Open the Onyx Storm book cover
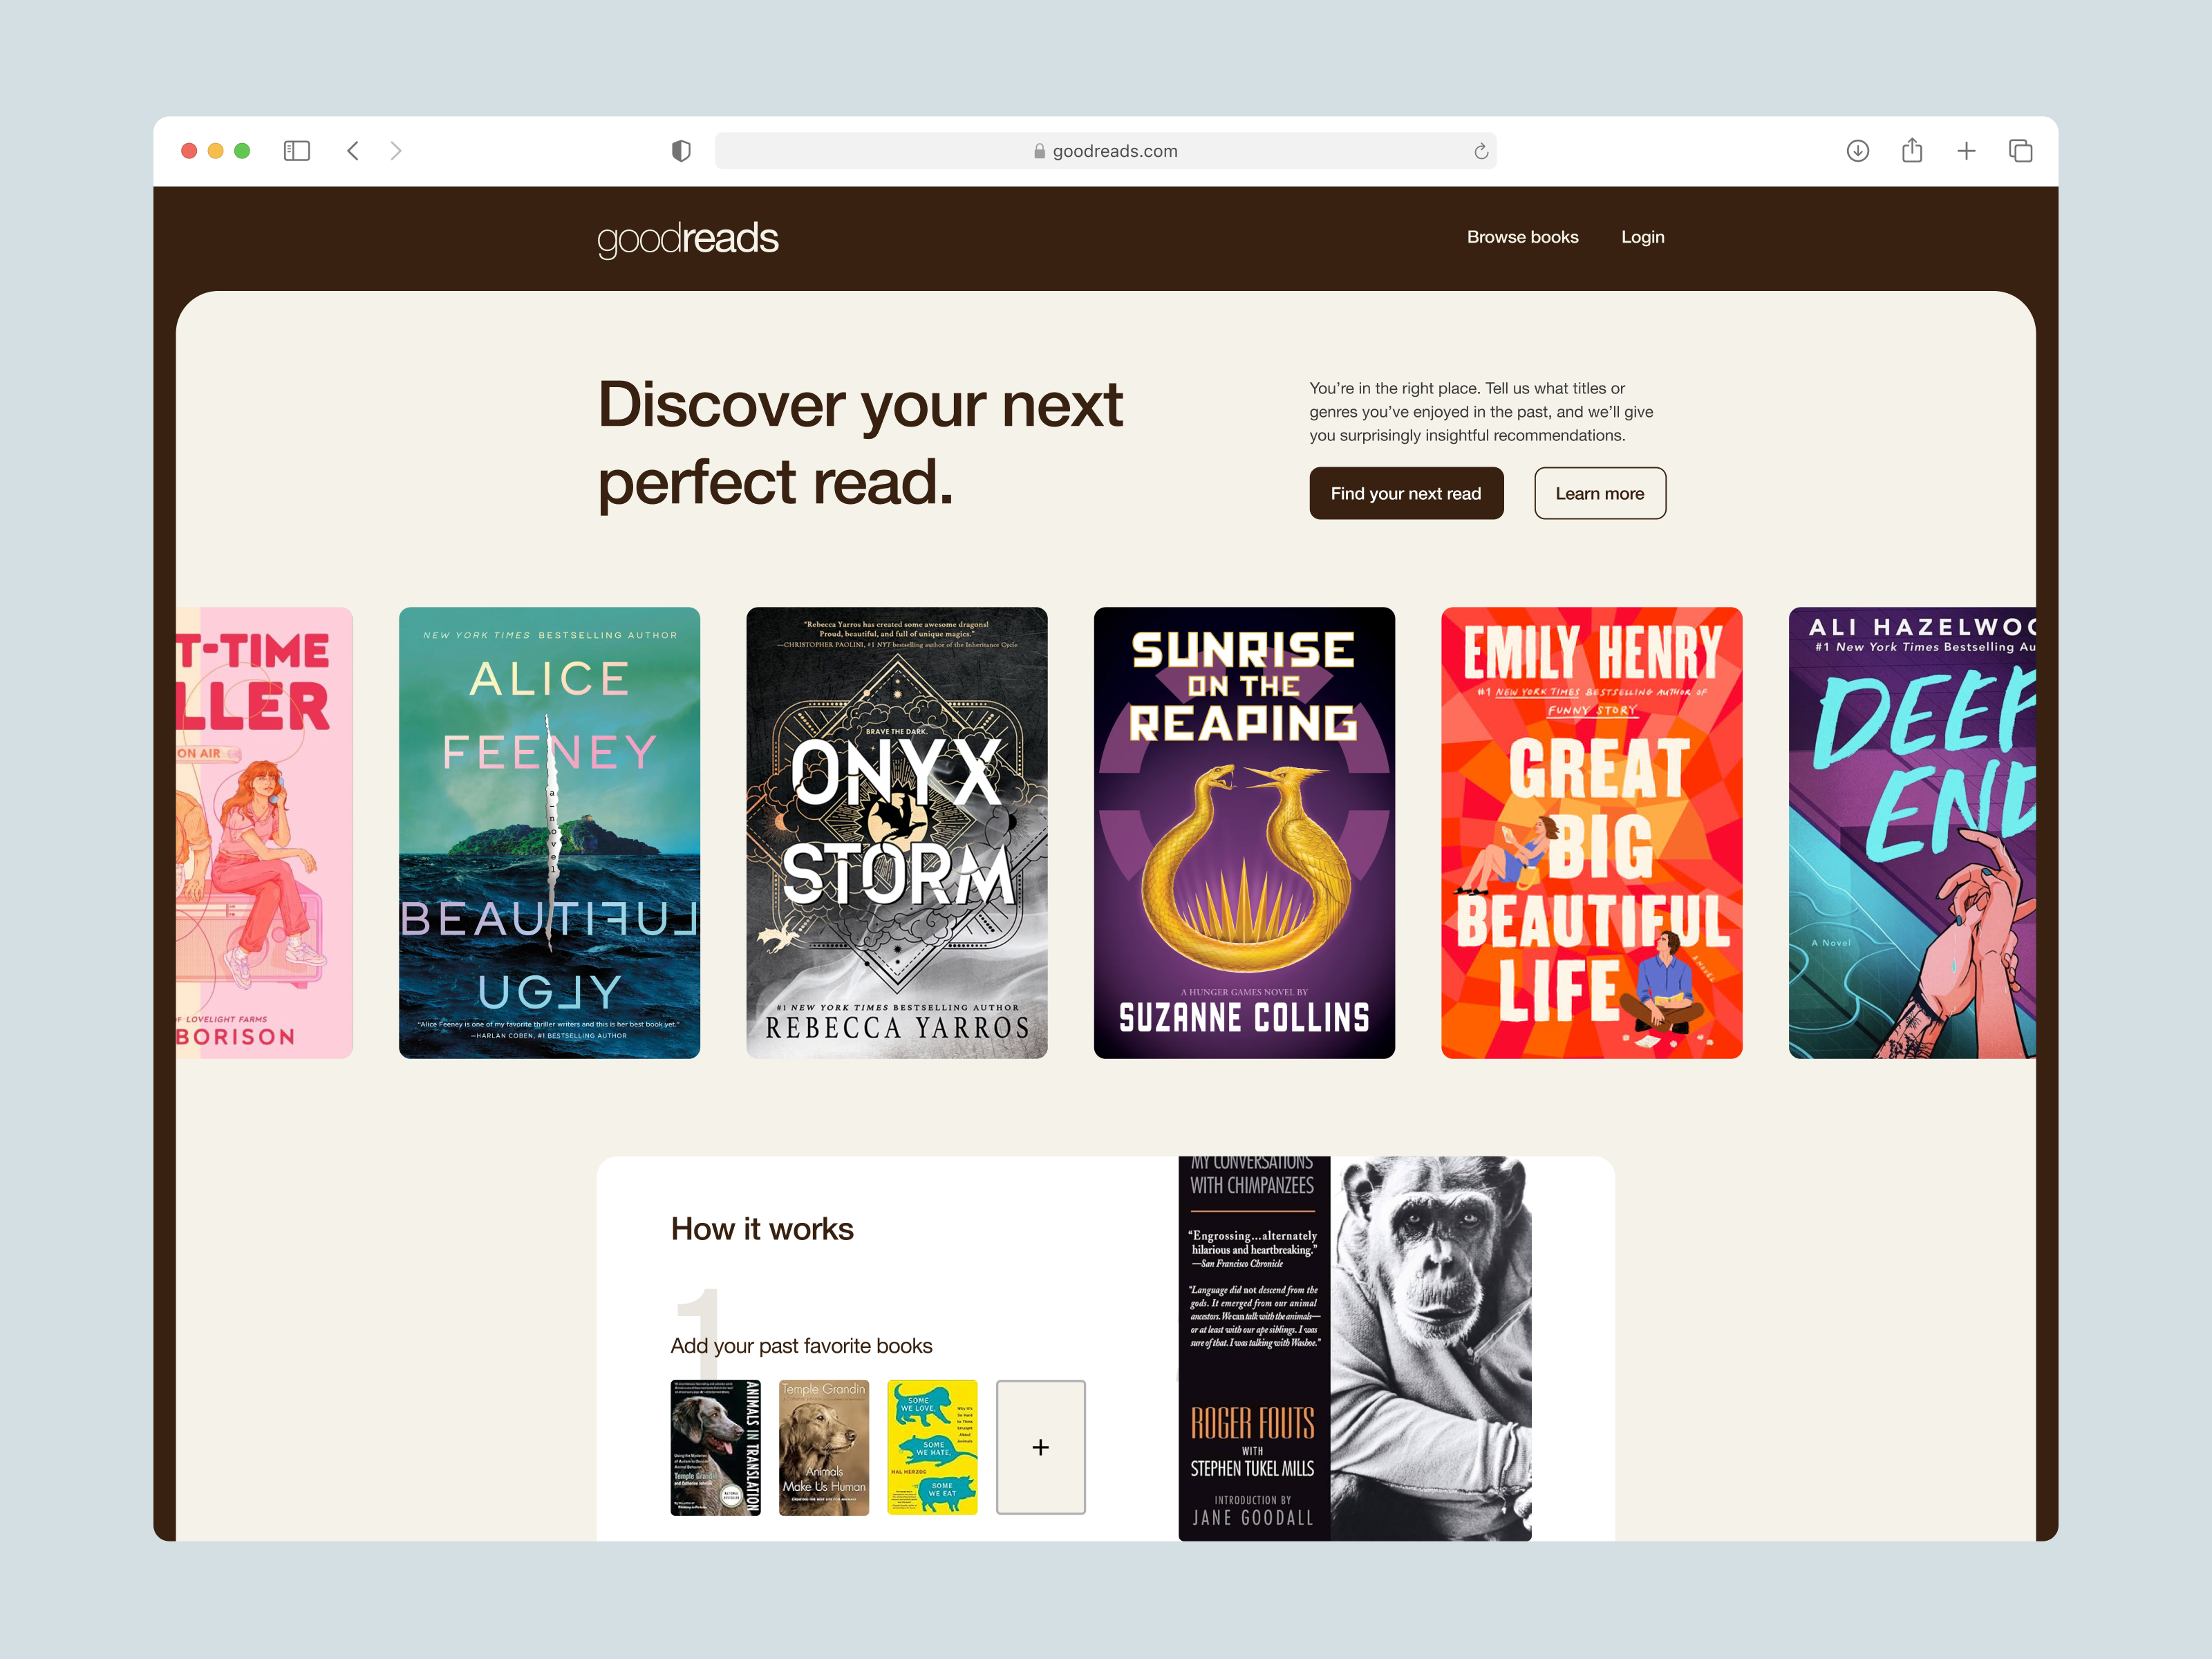The image size is (2212, 1659). [896, 832]
